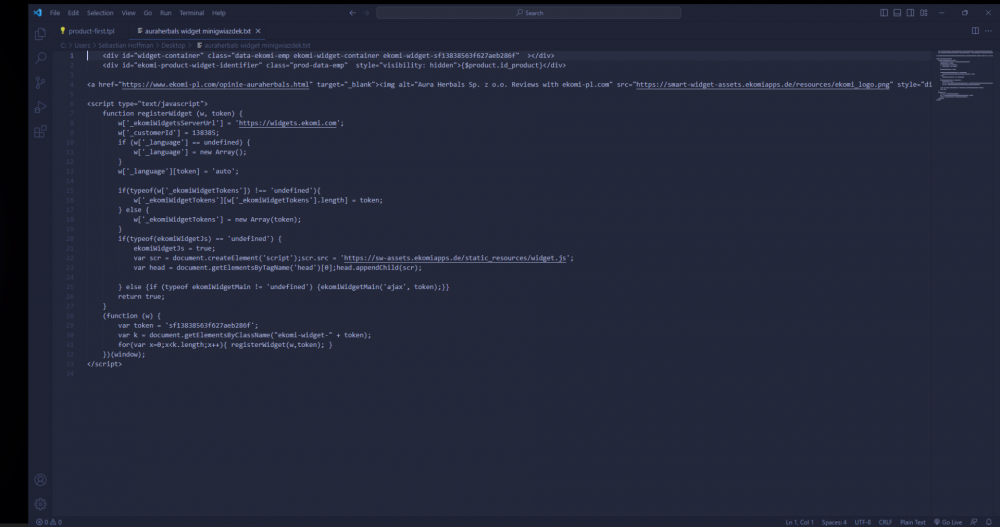Open More Actions ellipsis for editor
Image resolution: width=1000 pixels, height=527 pixels.
click(989, 31)
